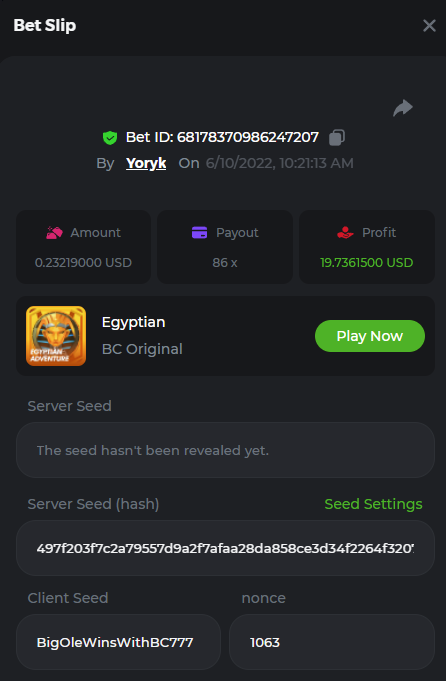Copy the Bet ID with copy icon
Screen dimensions: 446x681
point(337,137)
